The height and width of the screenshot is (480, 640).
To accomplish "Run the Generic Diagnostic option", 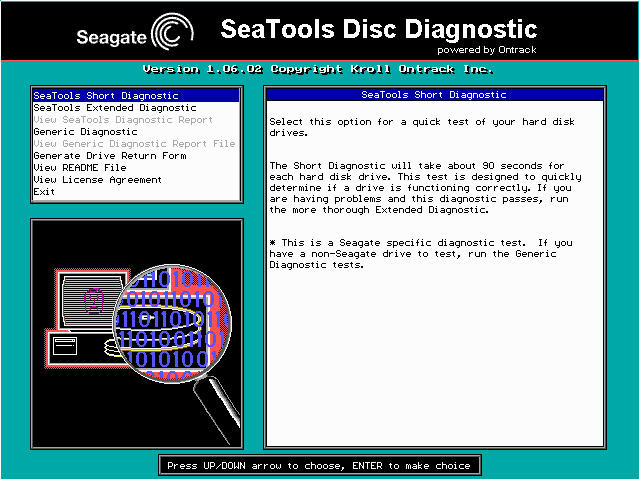I will 85,132.
